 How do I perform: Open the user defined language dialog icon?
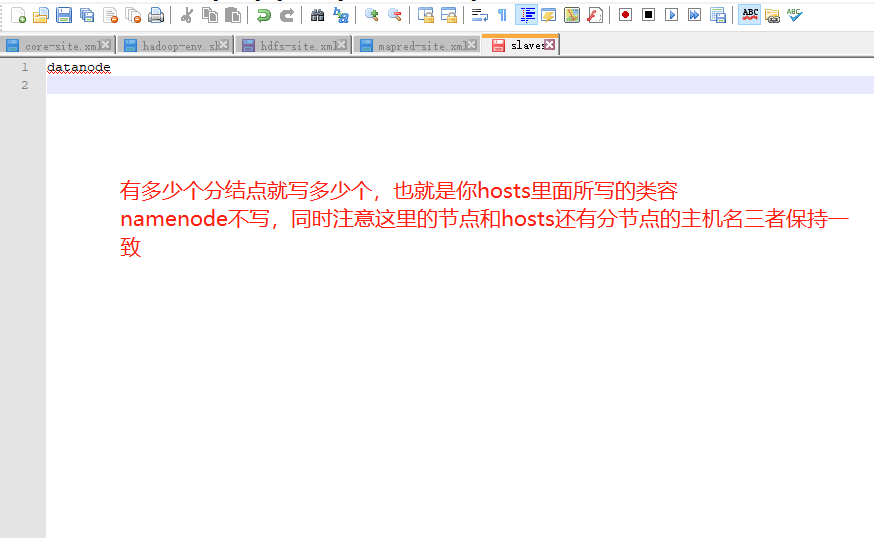pyautogui.click(x=549, y=15)
